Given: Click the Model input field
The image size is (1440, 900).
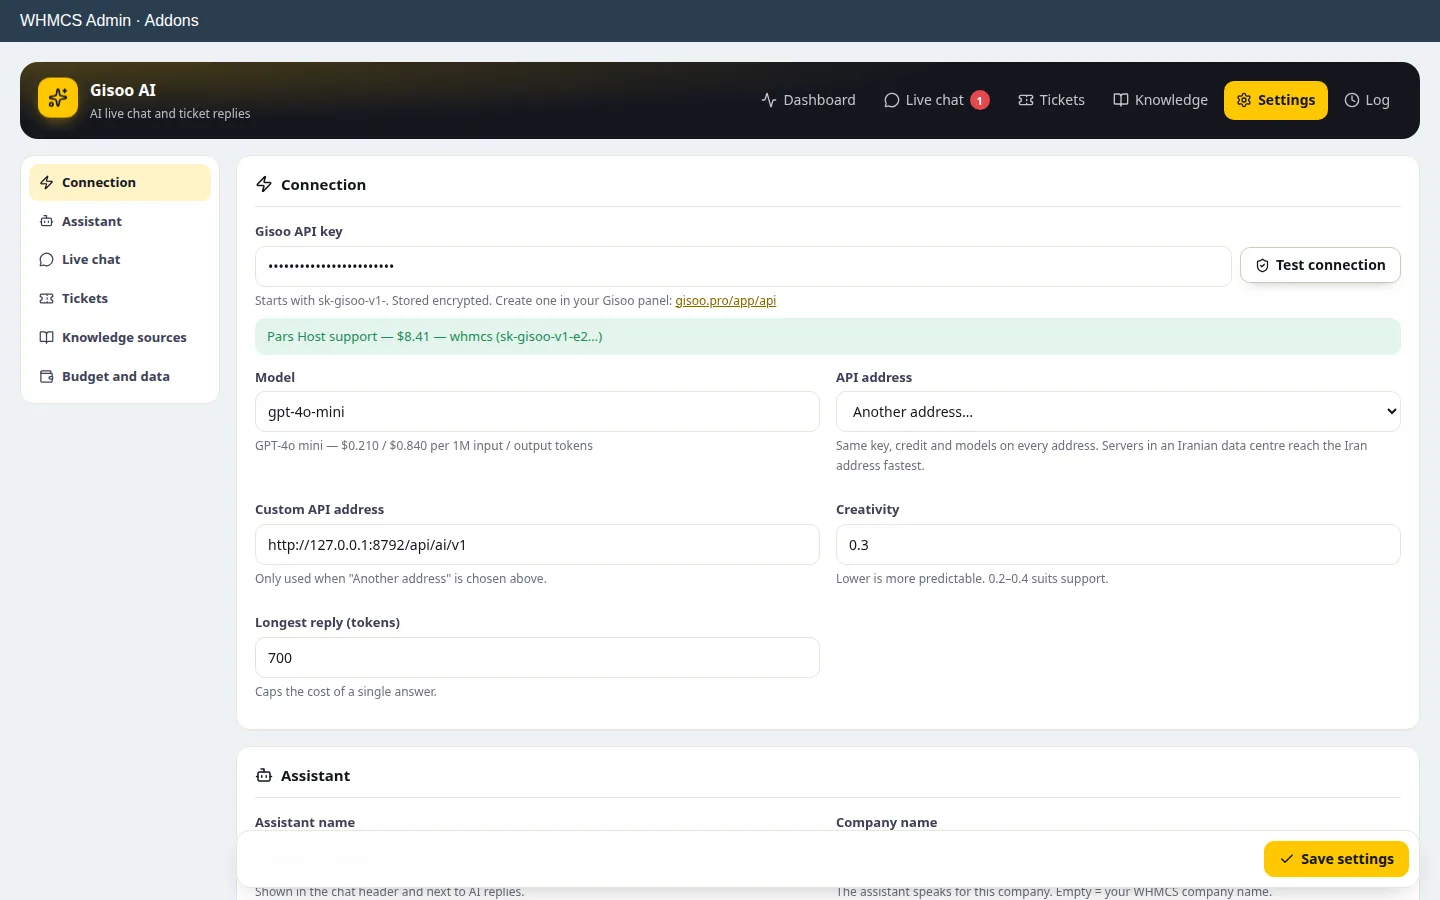Looking at the screenshot, I should tap(537, 412).
